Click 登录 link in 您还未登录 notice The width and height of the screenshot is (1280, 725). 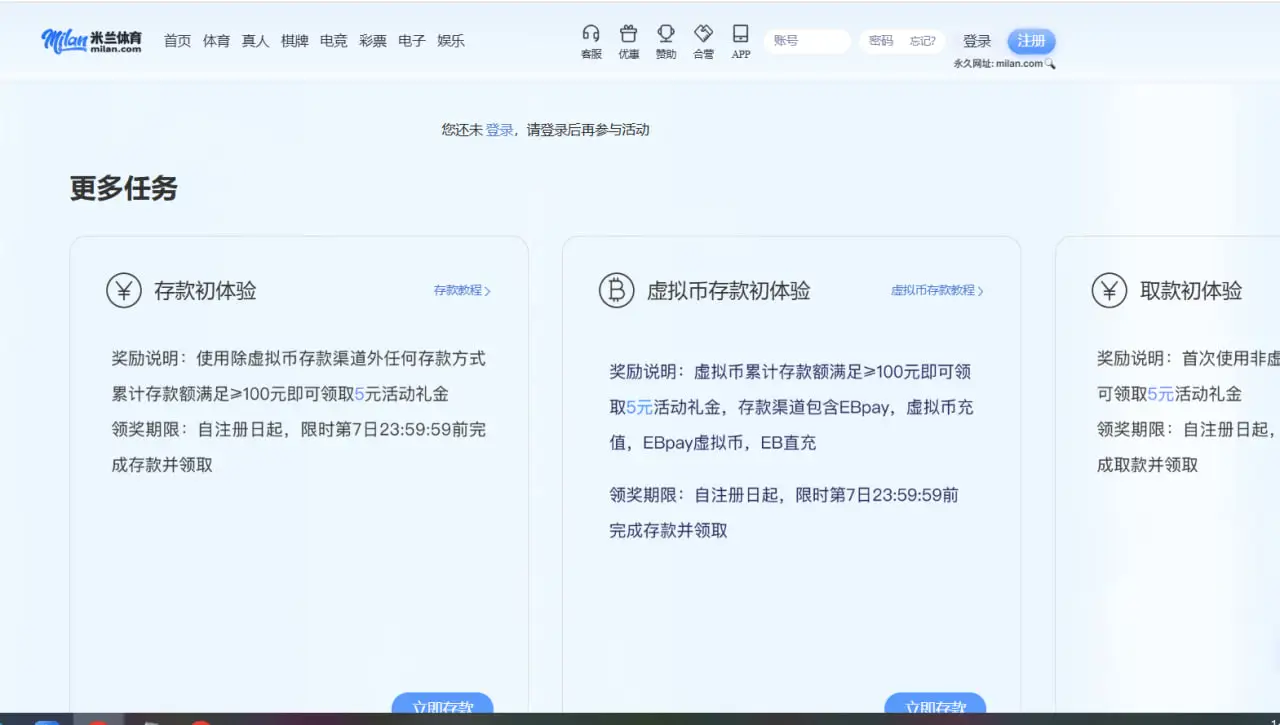click(x=499, y=130)
